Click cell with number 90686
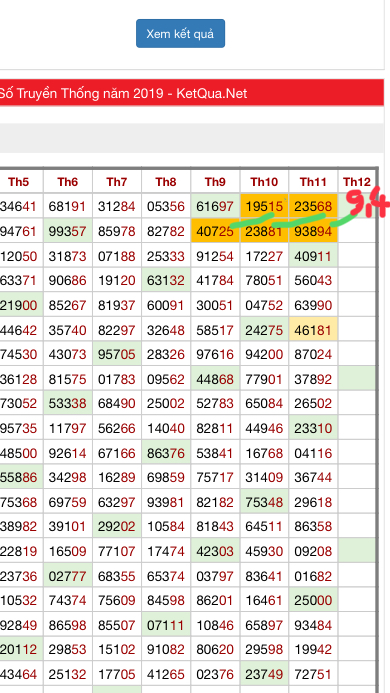The width and height of the screenshot is (390, 693). [68, 280]
